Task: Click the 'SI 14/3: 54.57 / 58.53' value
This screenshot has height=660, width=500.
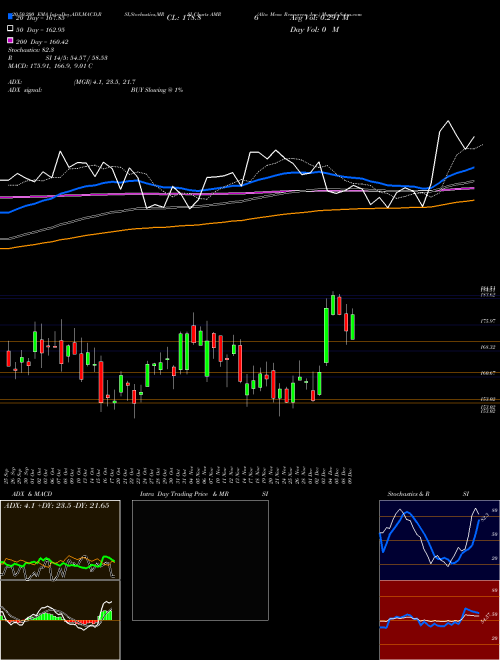Action: pos(77,58)
